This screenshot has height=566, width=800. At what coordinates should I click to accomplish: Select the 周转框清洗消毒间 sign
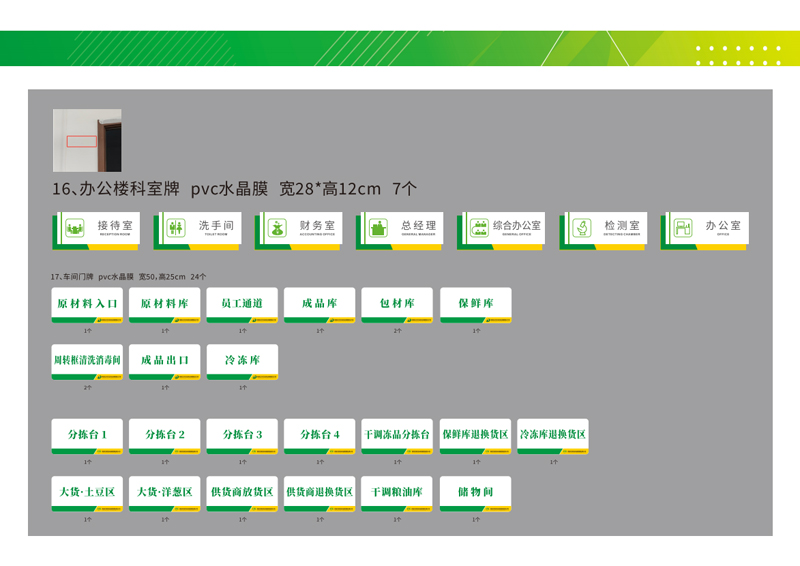87,362
